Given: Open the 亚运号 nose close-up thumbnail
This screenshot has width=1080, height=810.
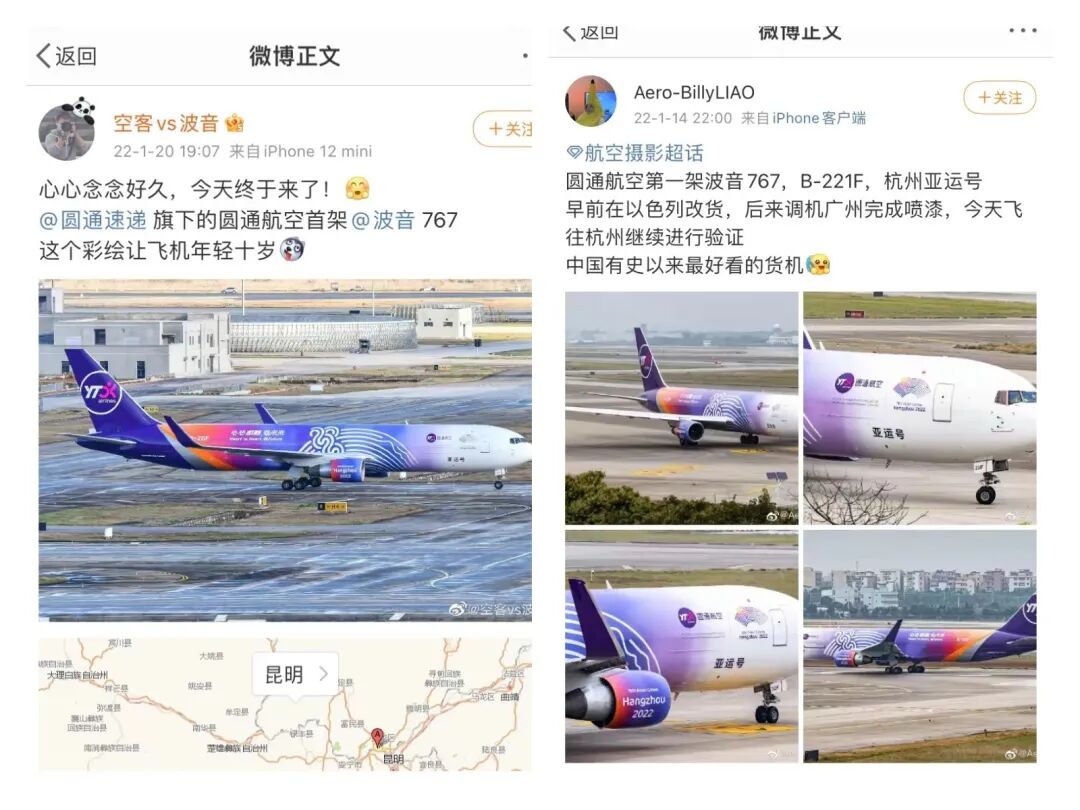Looking at the screenshot, I should (x=920, y=408).
